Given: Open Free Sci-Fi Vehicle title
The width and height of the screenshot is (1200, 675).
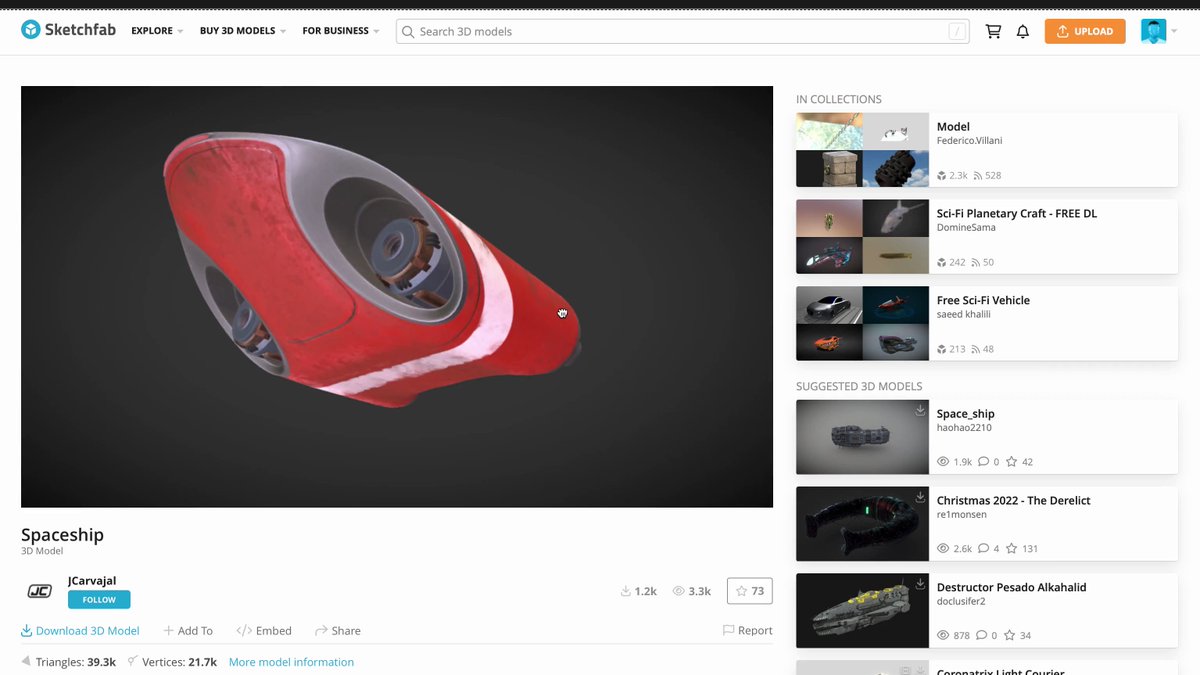Looking at the screenshot, I should (983, 301).
